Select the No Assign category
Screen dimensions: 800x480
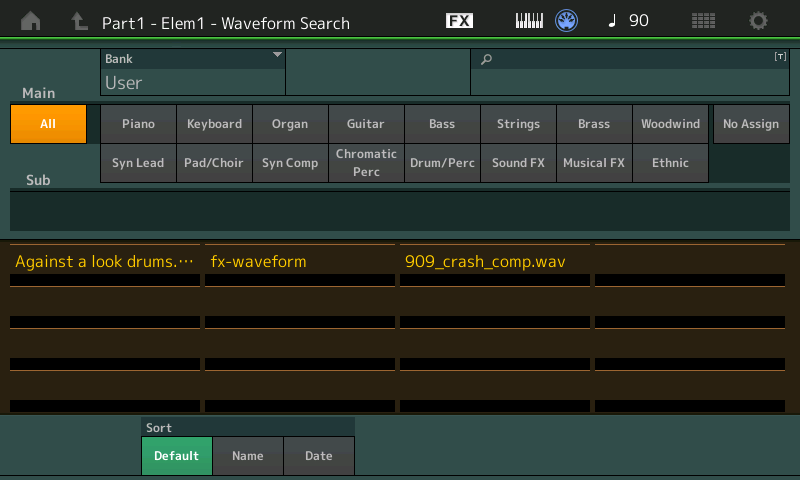click(x=750, y=124)
